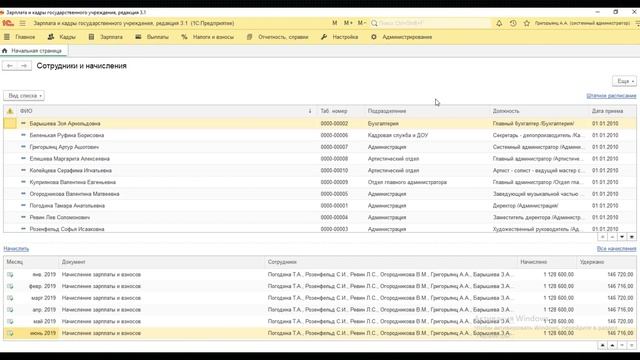
Task: Click current user name Григорьянц А.А.
Action: 582,23
